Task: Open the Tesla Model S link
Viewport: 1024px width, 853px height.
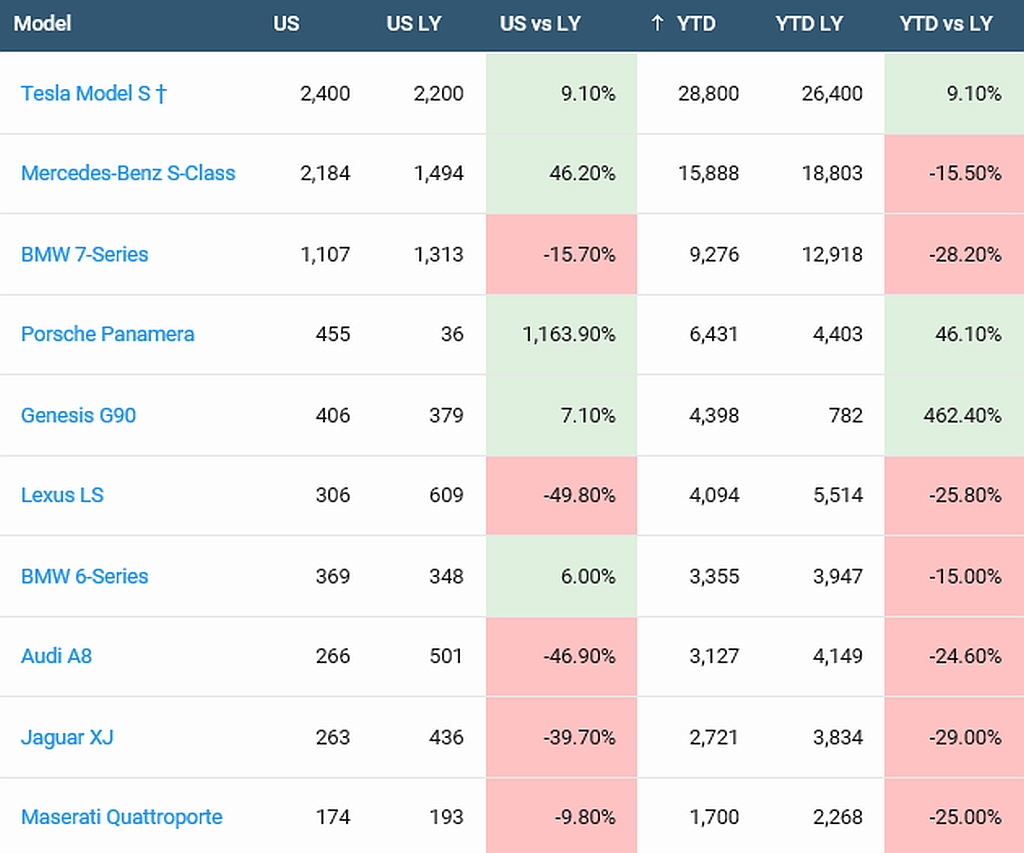Action: pyautogui.click(x=93, y=93)
